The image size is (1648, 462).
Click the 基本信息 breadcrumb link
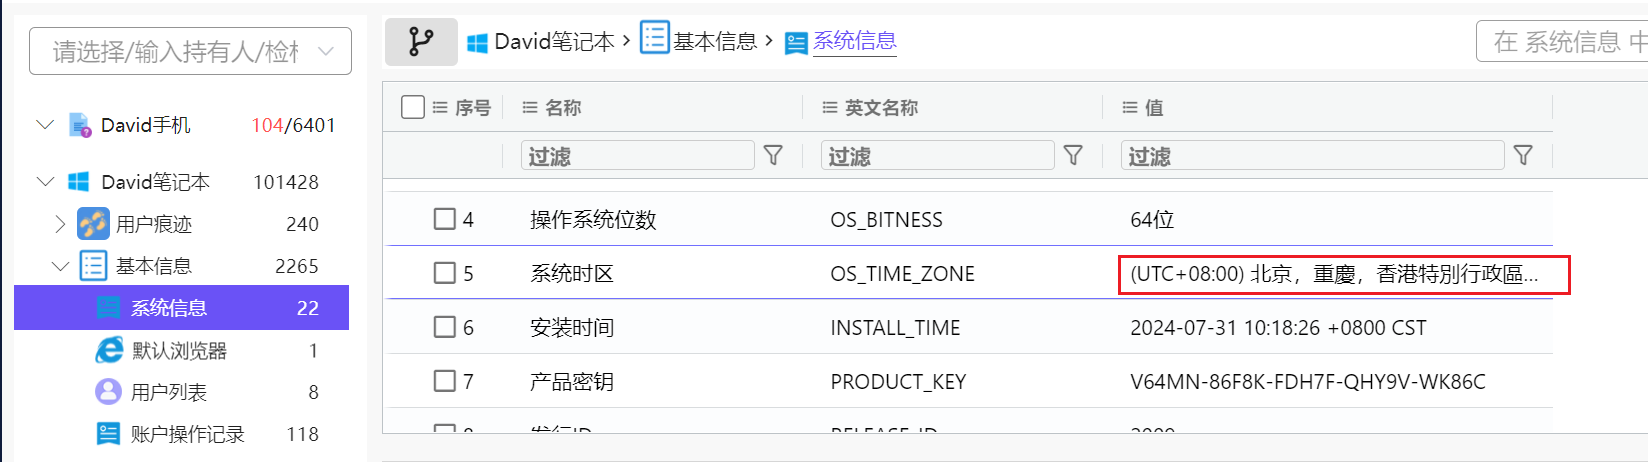point(714,41)
